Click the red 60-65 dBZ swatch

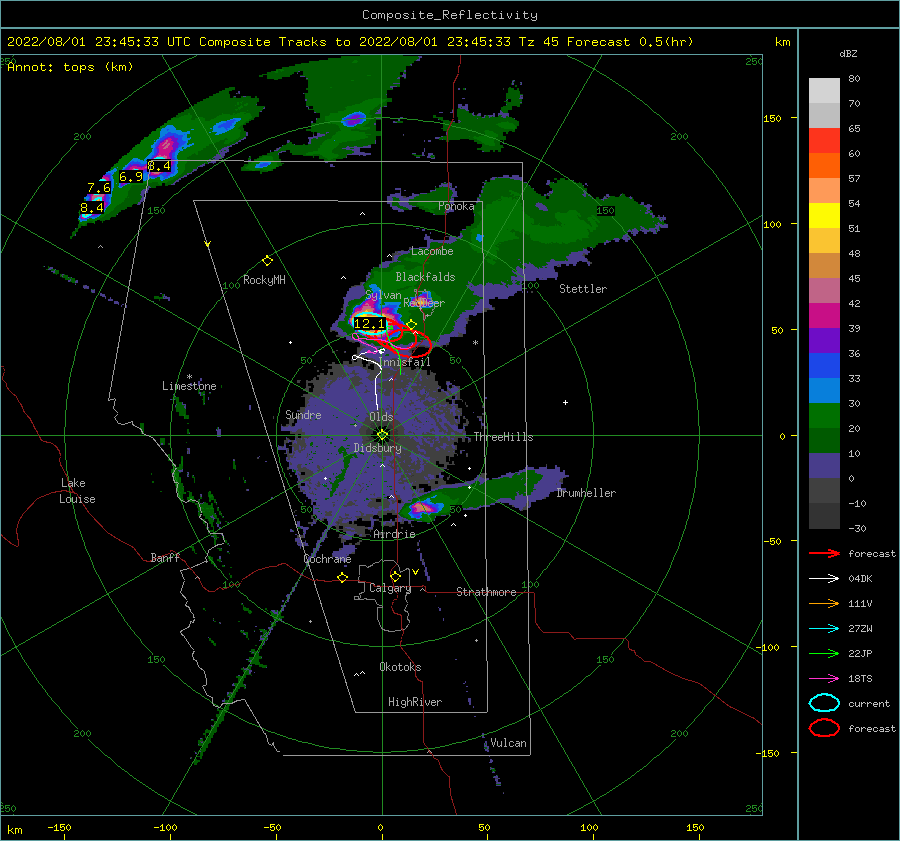pos(824,141)
